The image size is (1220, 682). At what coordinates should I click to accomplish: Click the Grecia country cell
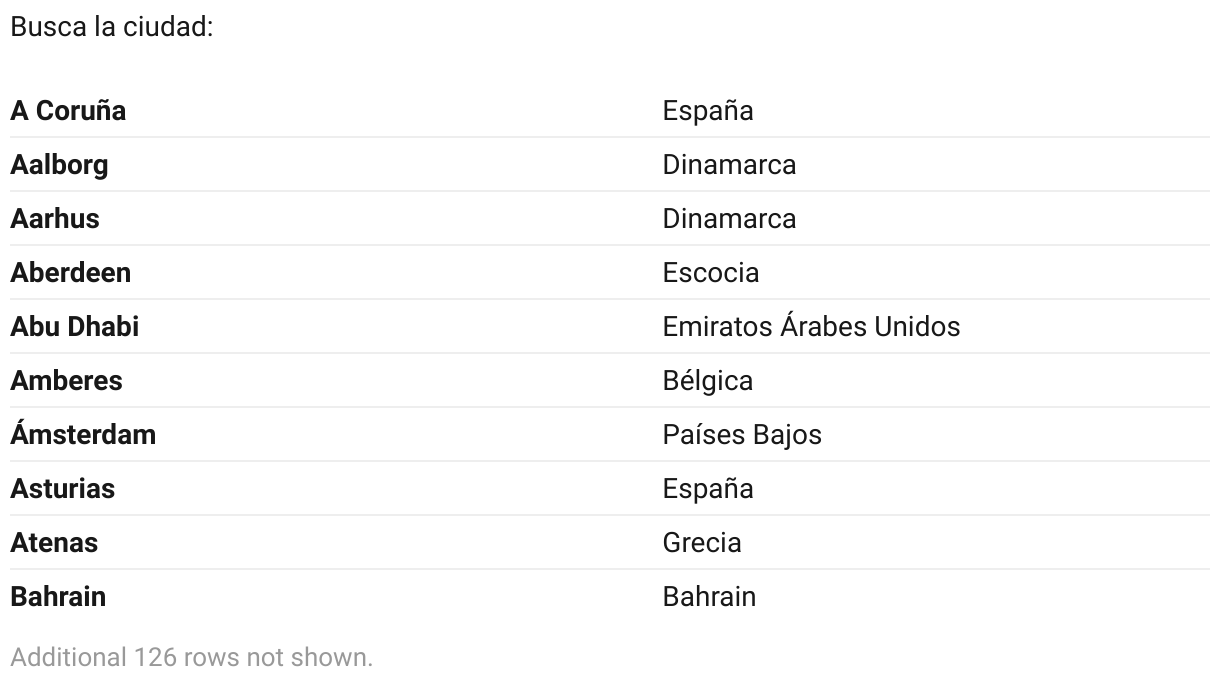pyautogui.click(x=701, y=542)
